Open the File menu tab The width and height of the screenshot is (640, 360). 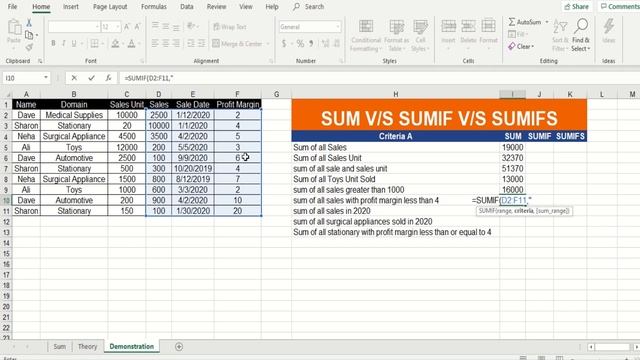point(13,7)
